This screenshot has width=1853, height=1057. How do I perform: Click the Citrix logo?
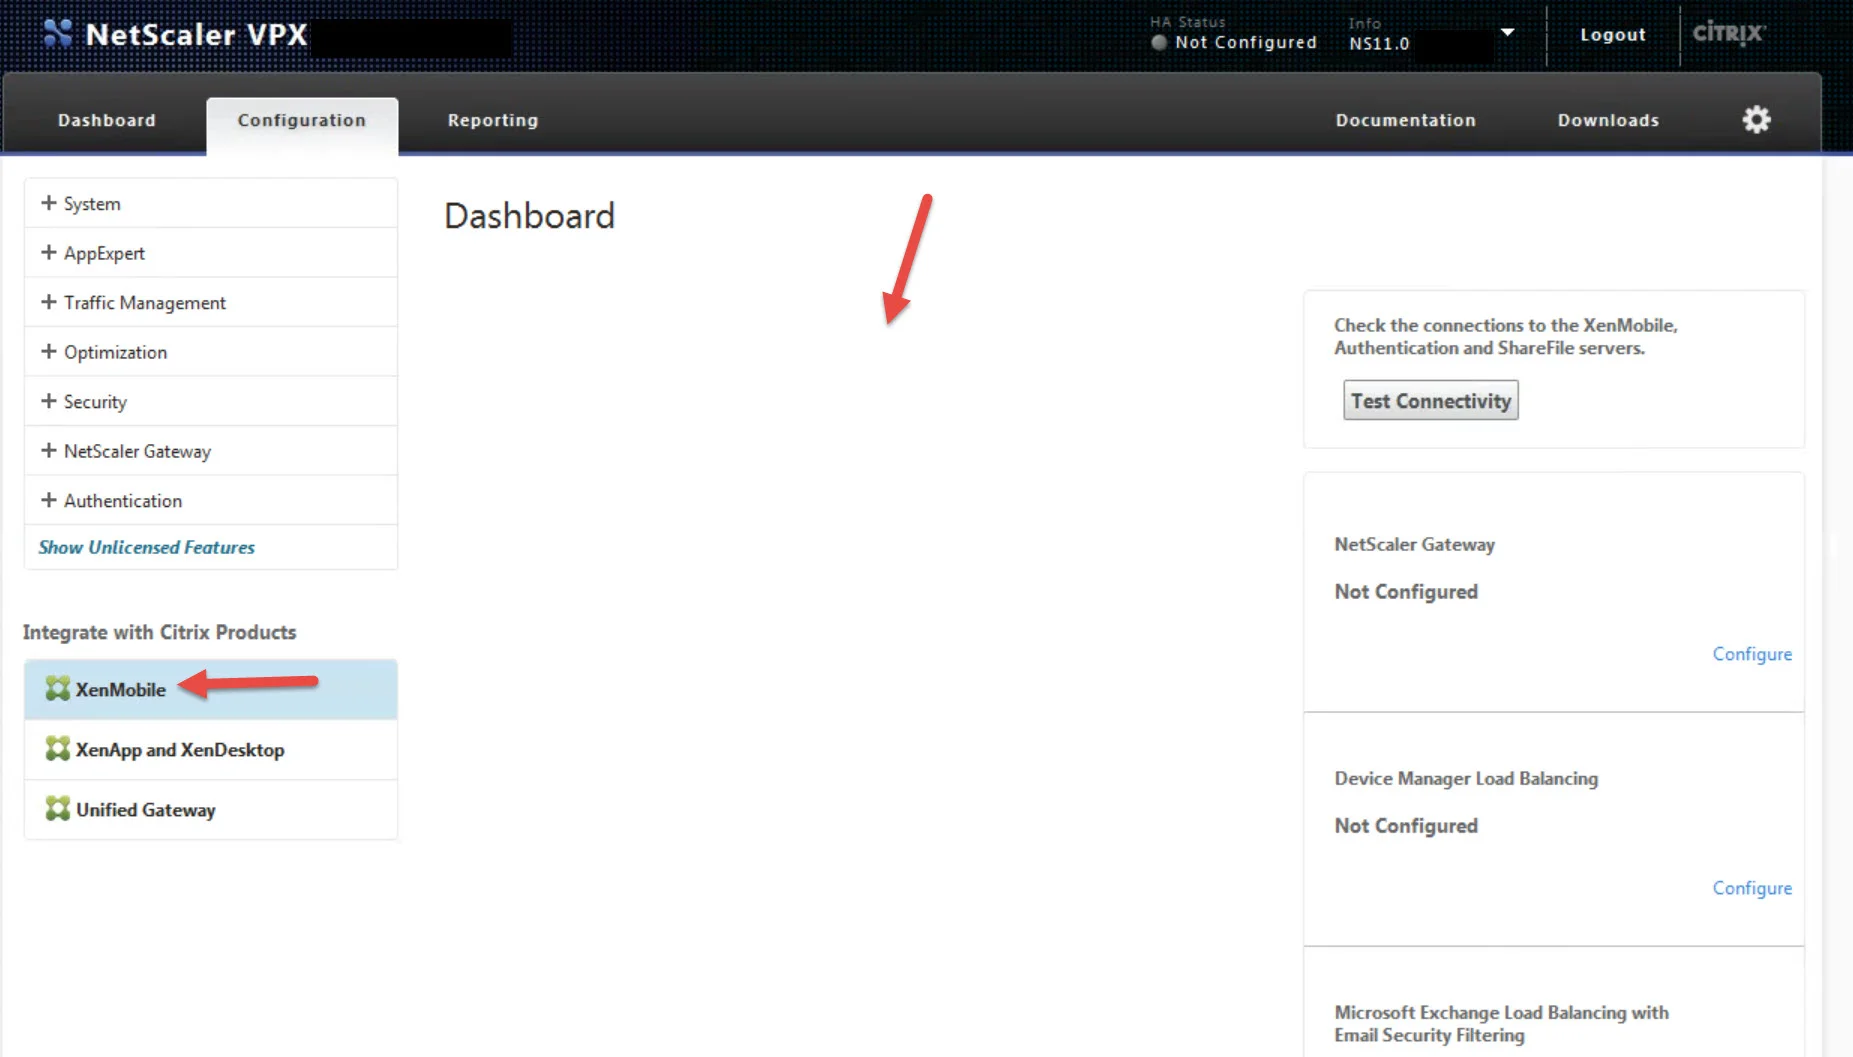coord(1729,33)
